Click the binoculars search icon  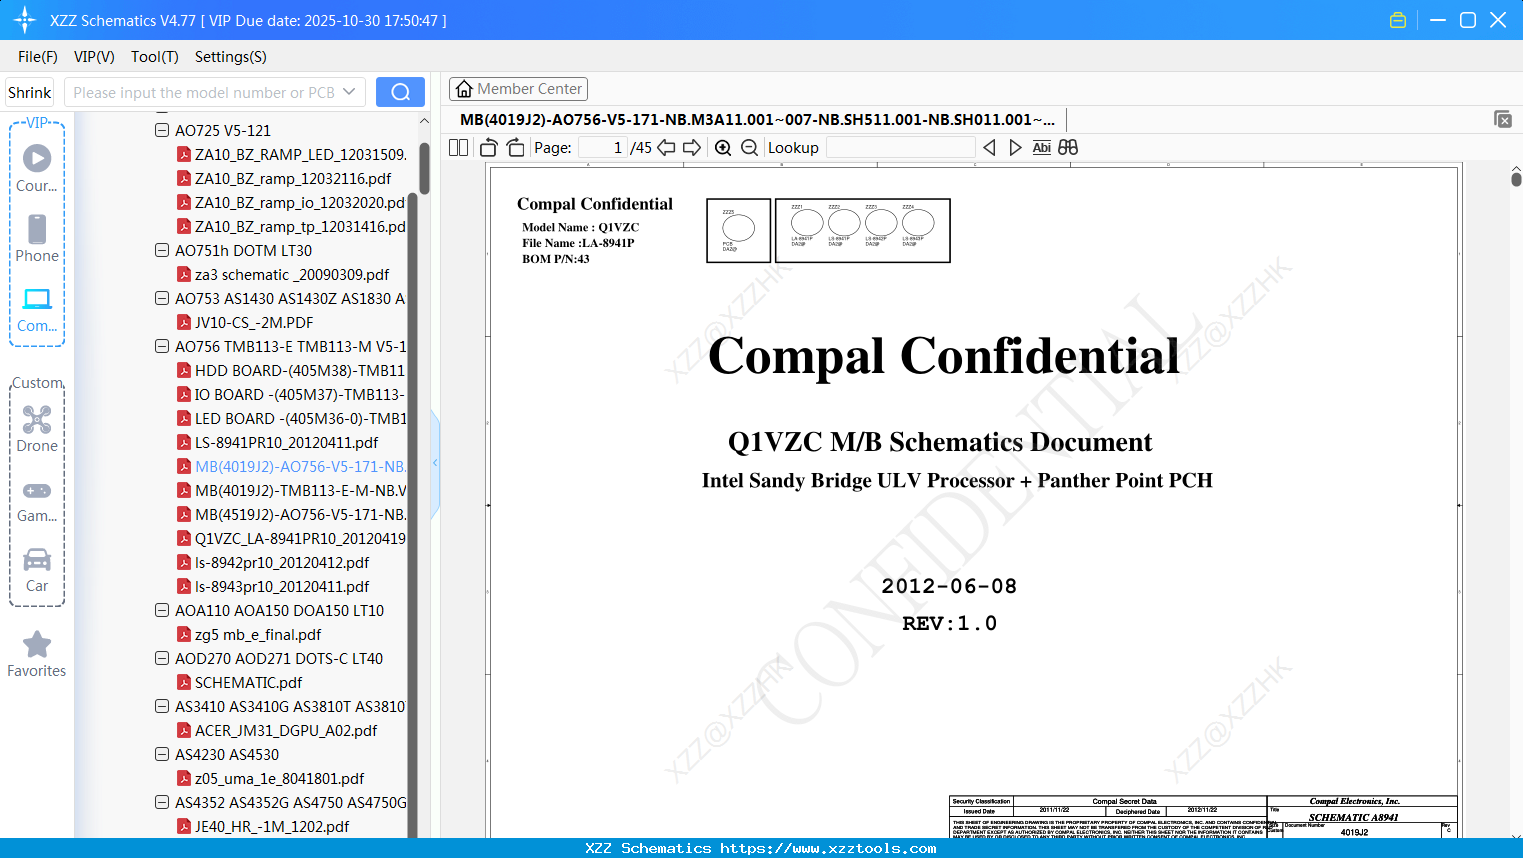point(1068,148)
